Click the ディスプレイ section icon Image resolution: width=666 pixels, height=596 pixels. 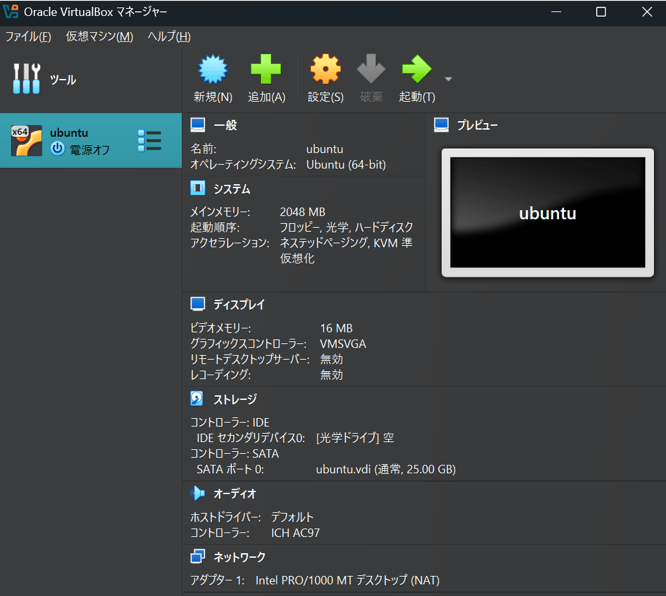pyautogui.click(x=198, y=304)
